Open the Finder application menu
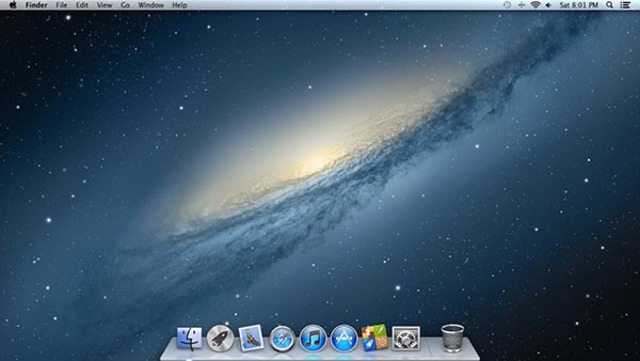This screenshot has width=640, height=361. coord(36,5)
